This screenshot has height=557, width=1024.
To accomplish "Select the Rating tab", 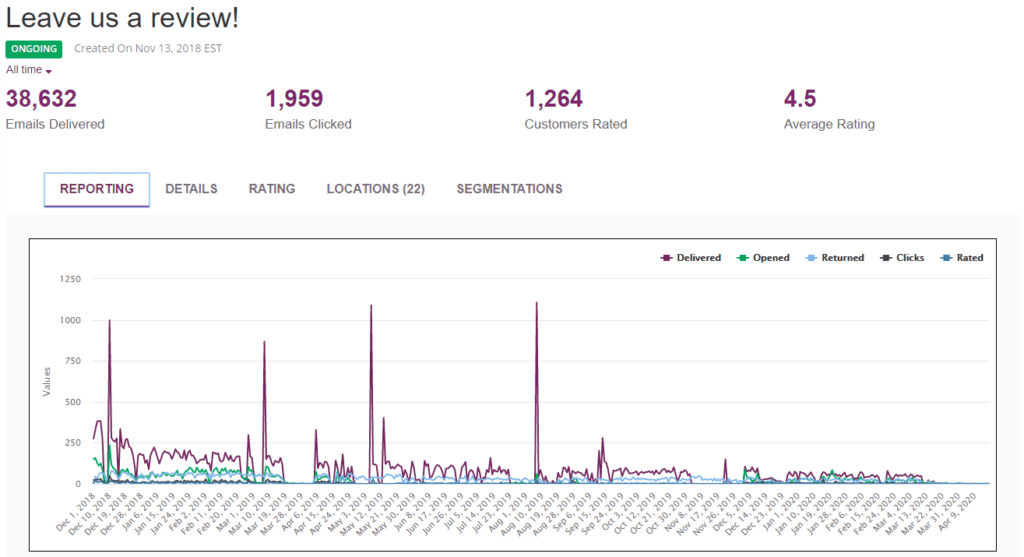I will (272, 189).
